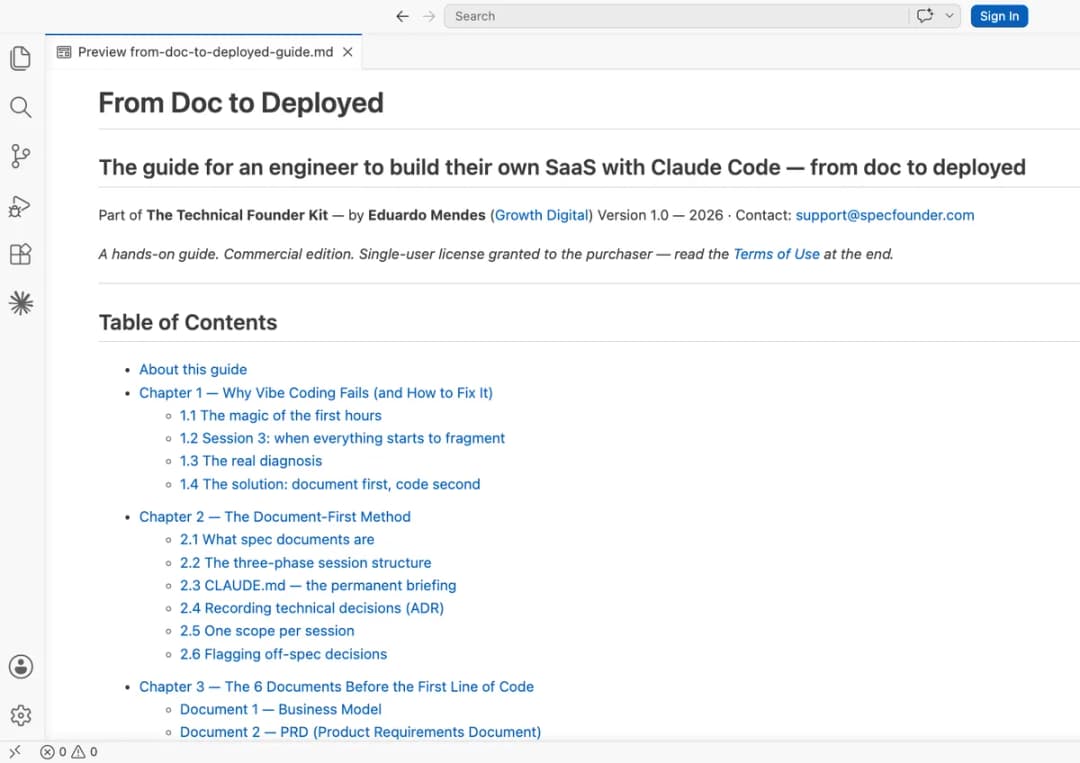Click the From Doc to Deployed heading

[241, 103]
